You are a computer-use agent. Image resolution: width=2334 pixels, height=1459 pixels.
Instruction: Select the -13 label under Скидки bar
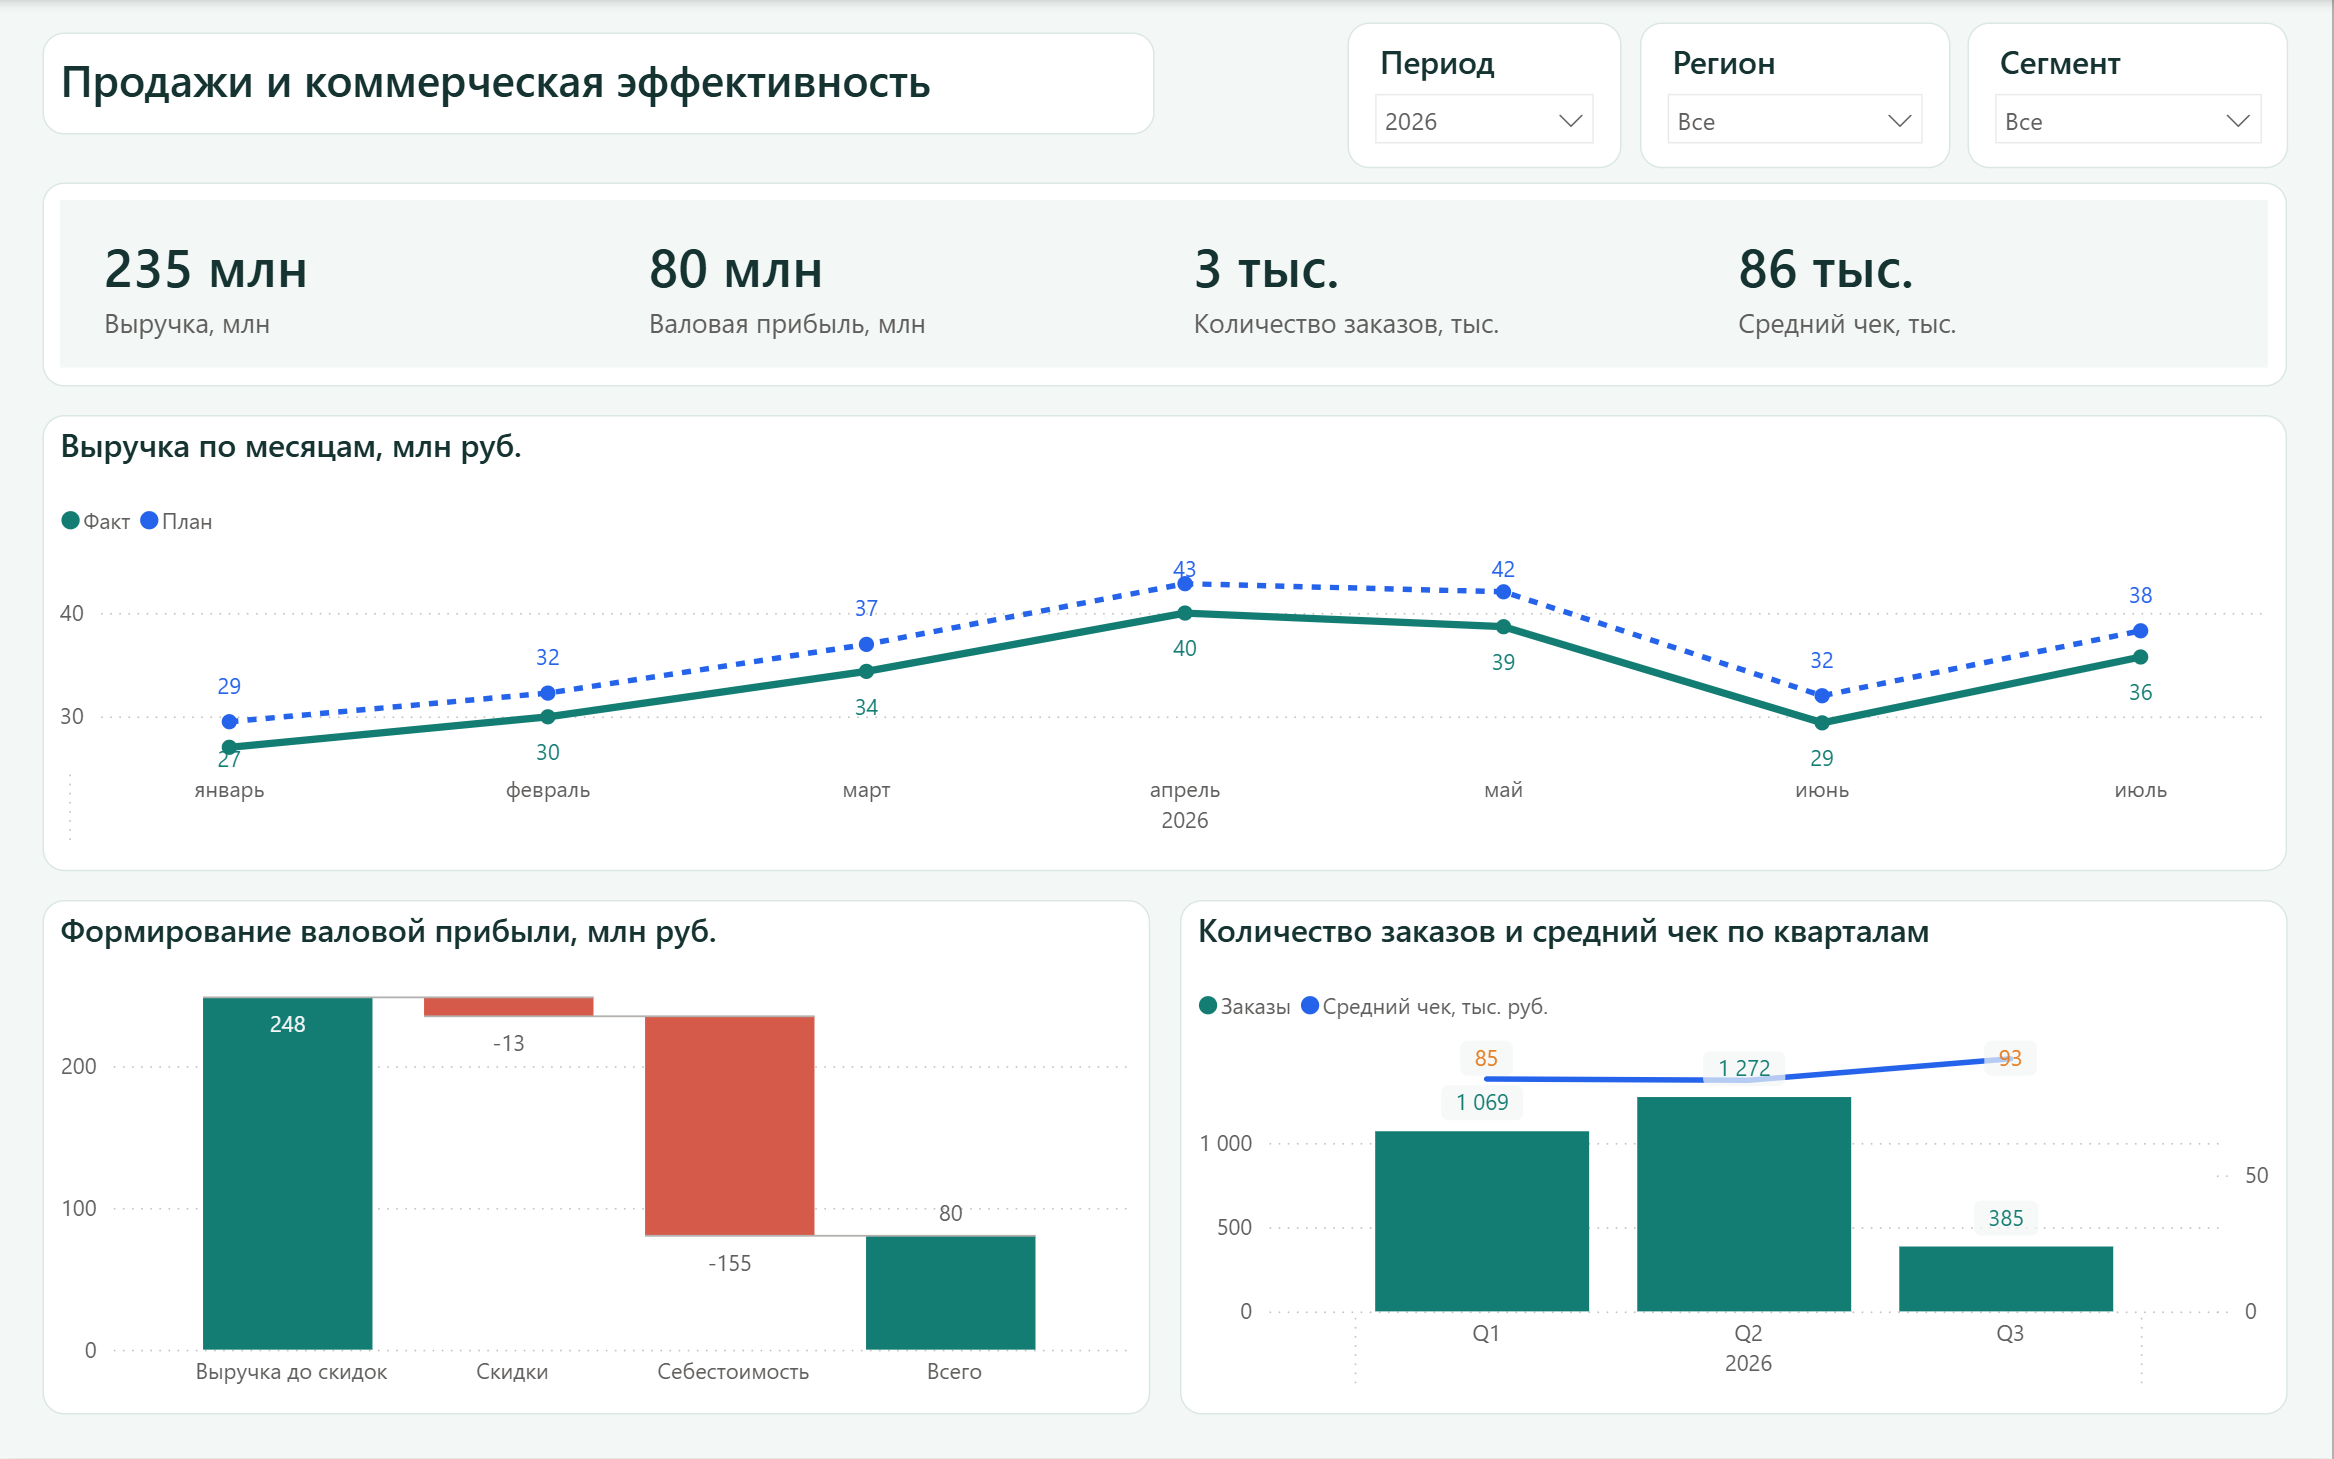click(x=509, y=1043)
